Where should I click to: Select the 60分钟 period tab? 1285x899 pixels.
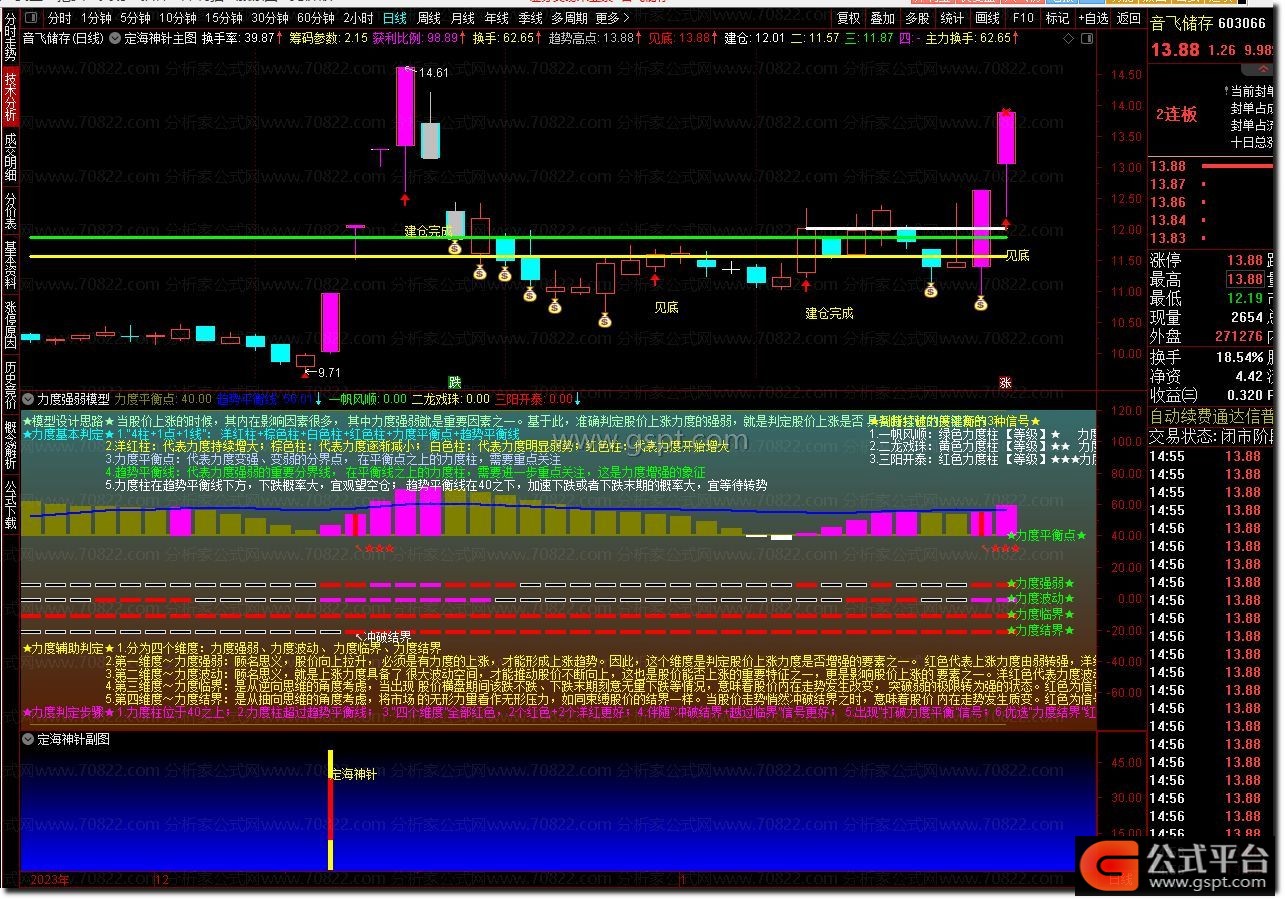coord(316,18)
